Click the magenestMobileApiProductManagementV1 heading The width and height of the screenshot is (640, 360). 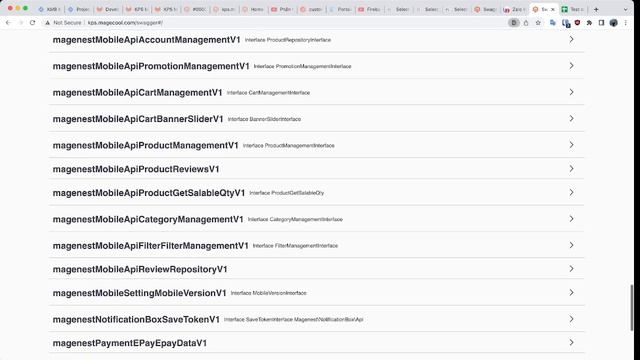click(x=146, y=145)
